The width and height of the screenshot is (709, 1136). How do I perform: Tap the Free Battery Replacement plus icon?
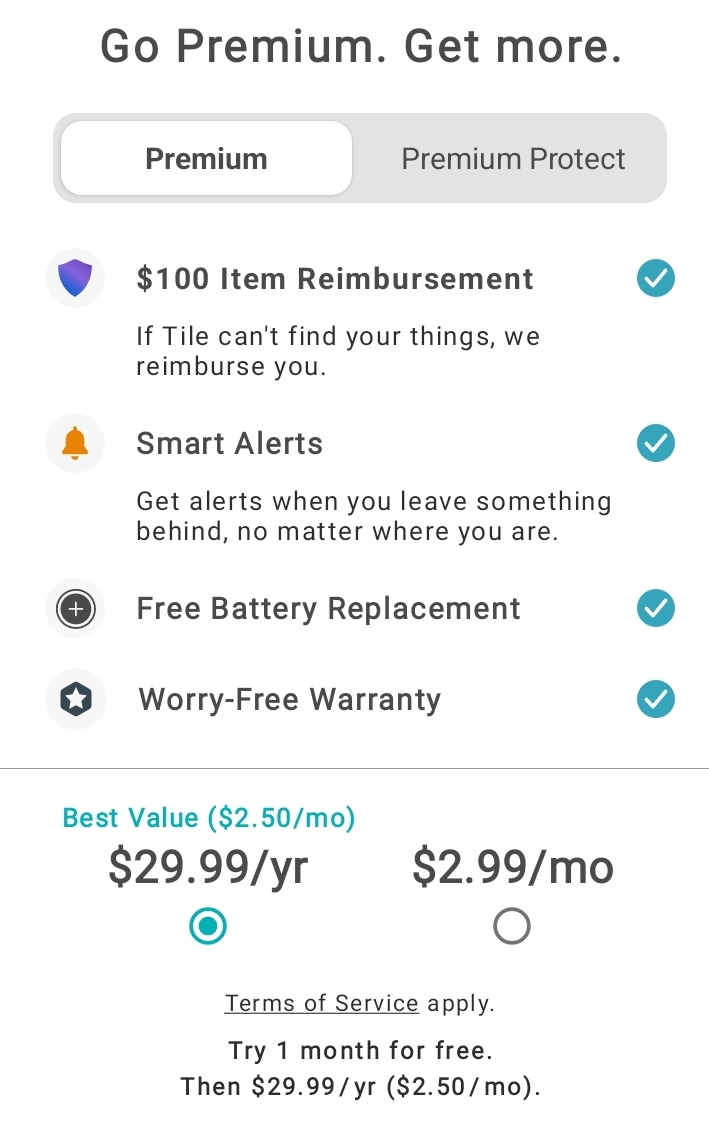75,608
